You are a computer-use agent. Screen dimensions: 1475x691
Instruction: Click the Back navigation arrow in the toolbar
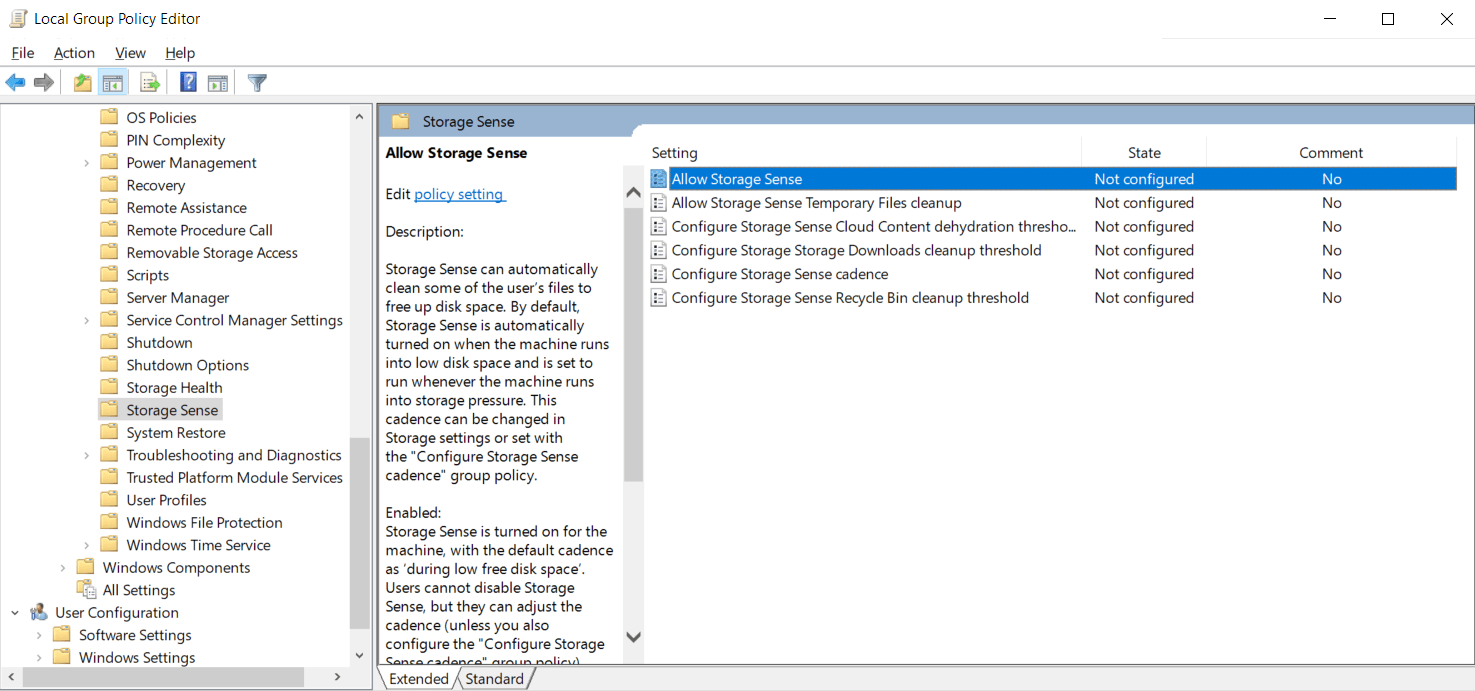click(15, 82)
